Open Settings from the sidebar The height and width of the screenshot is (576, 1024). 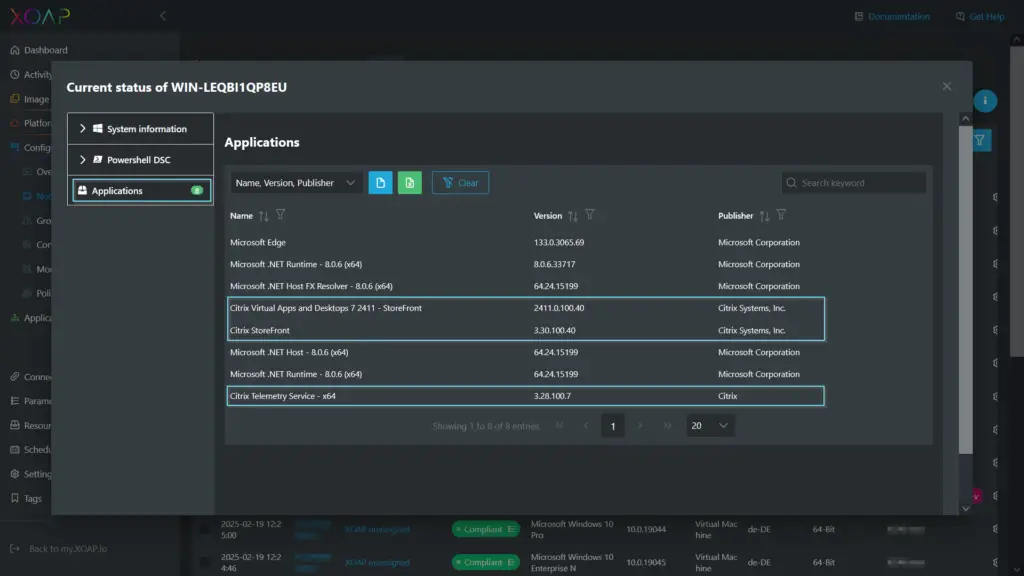[38, 474]
